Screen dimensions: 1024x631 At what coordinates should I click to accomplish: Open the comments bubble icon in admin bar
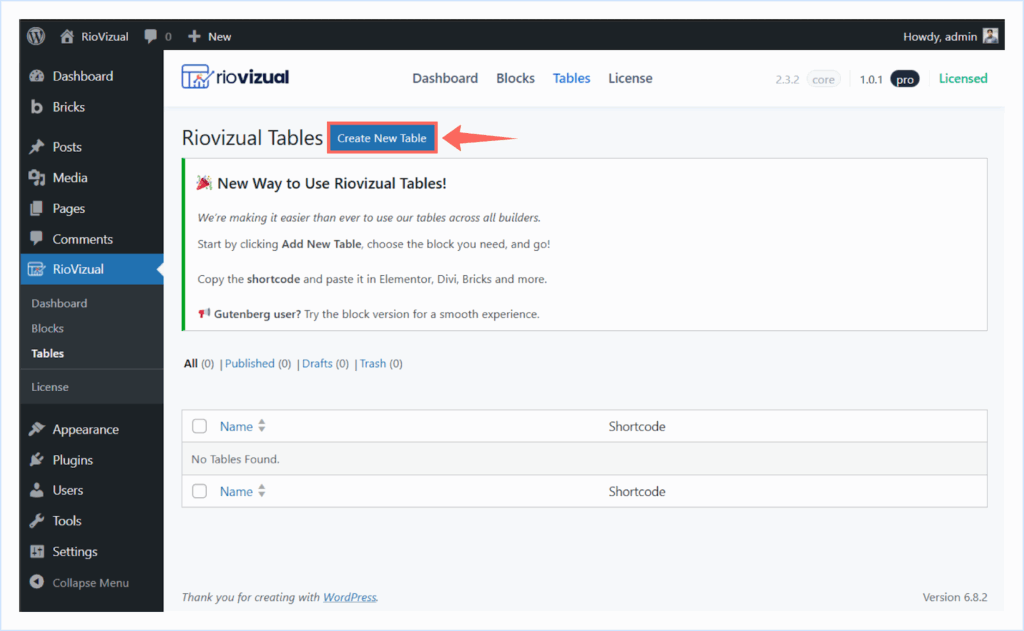[151, 36]
